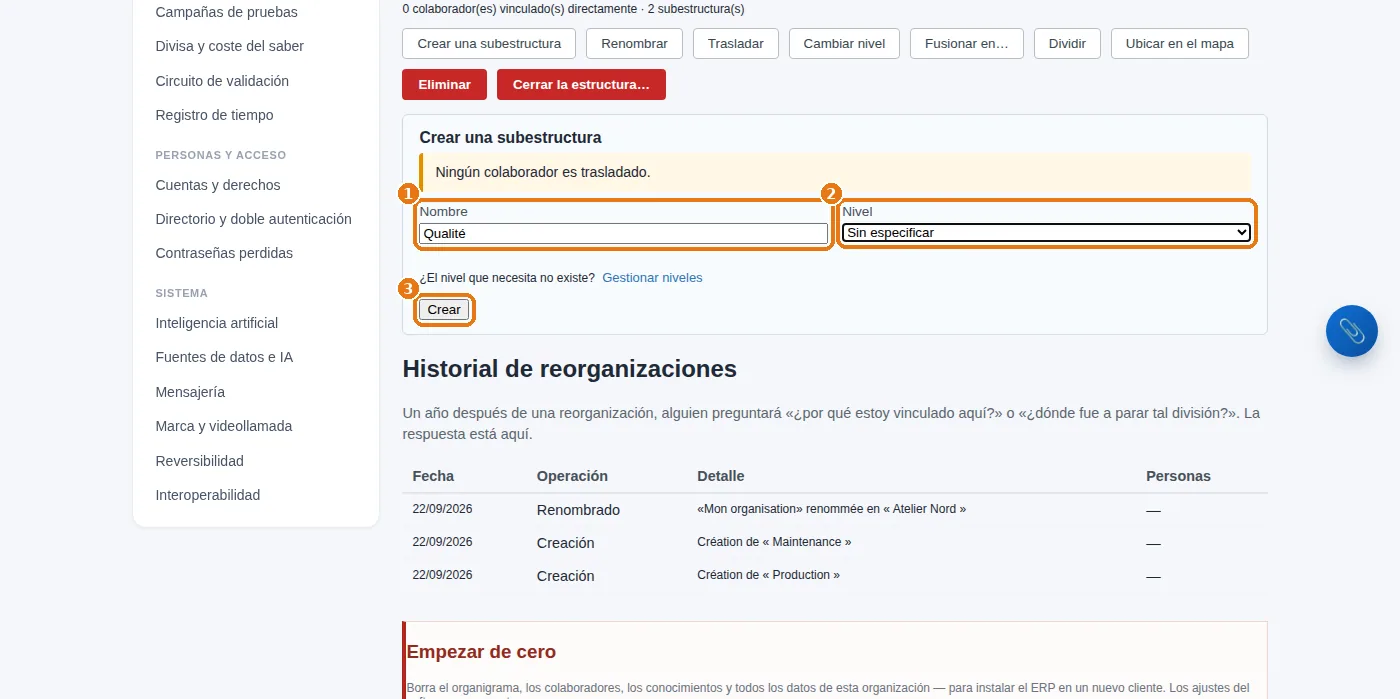Go to Contraseñas perdidas
This screenshot has width=1400, height=699.
coord(224,253)
